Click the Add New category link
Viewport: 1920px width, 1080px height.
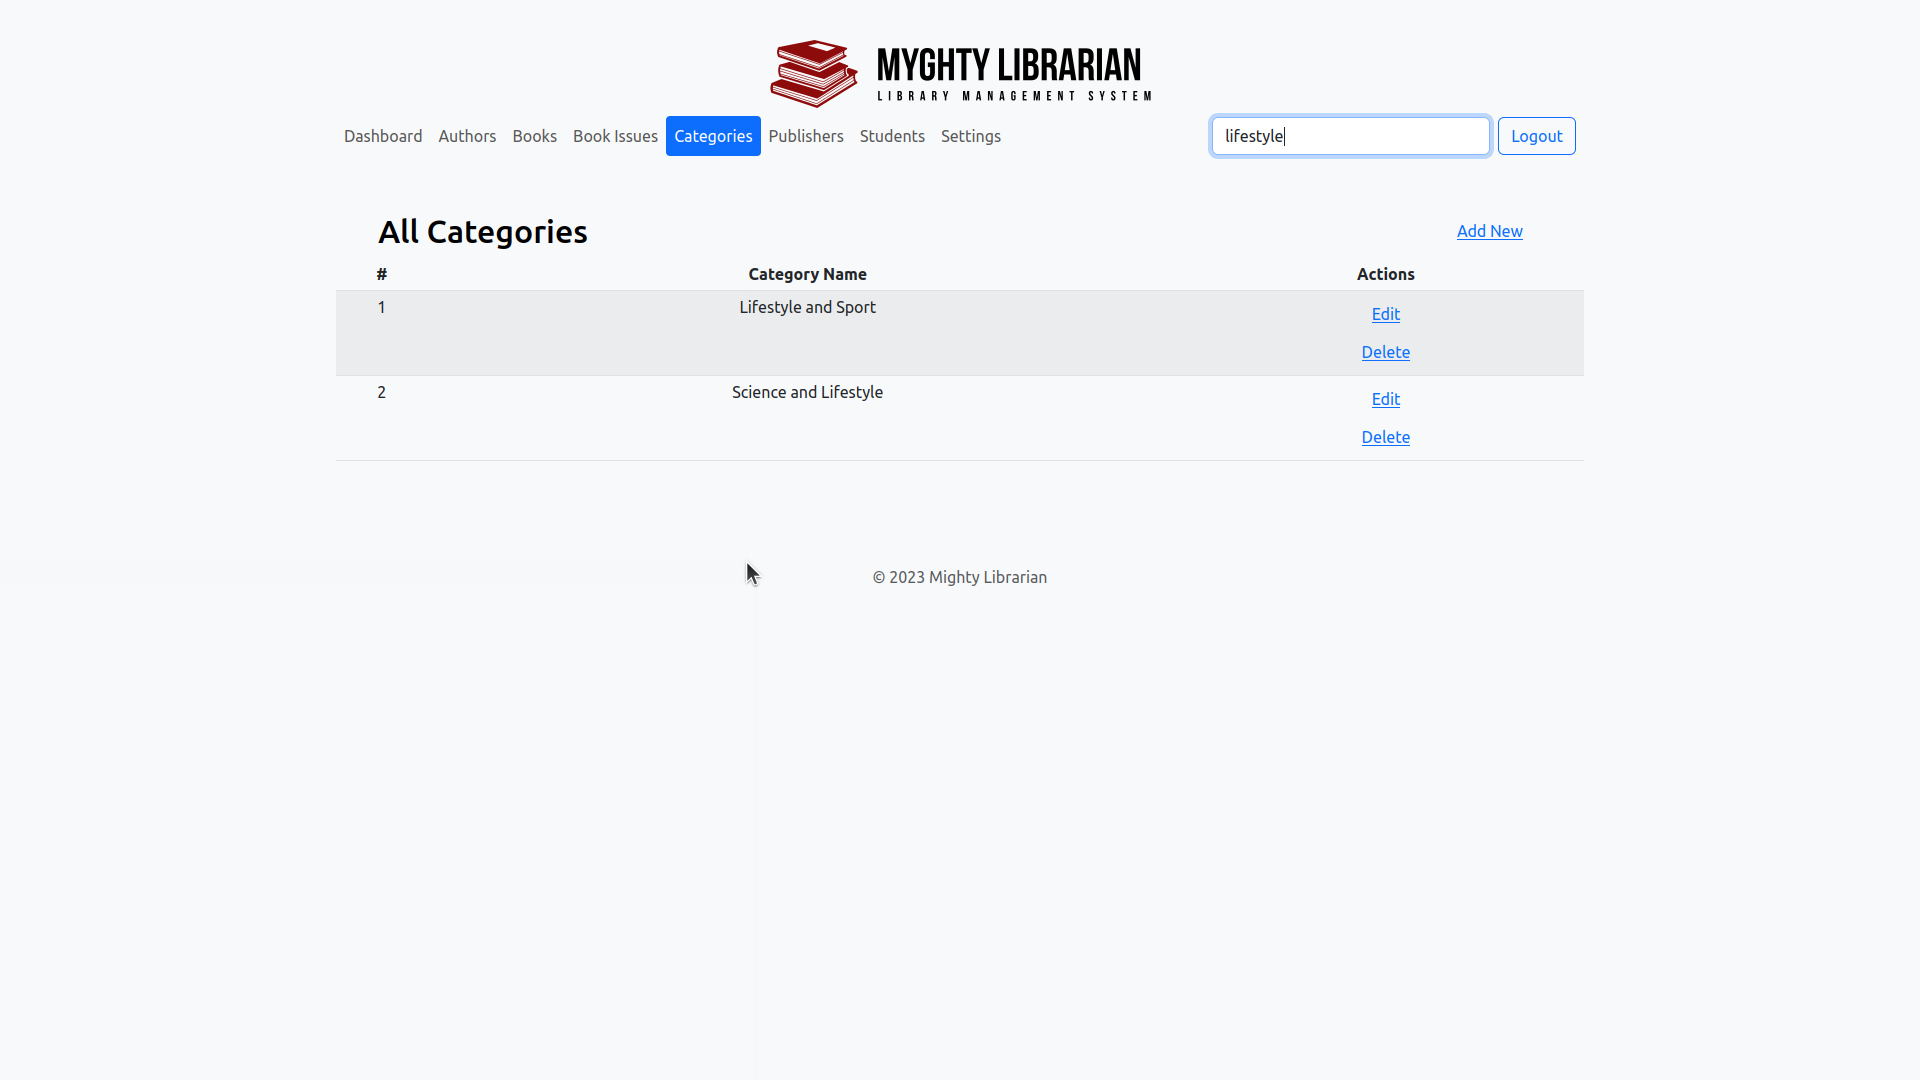click(1489, 231)
